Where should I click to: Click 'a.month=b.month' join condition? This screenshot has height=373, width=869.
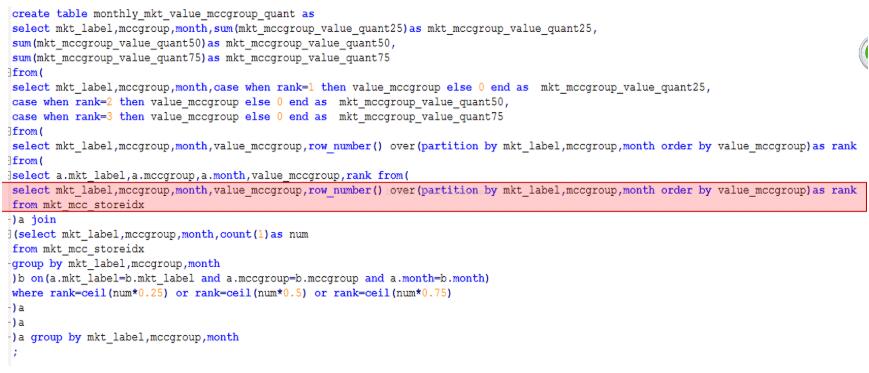click(x=436, y=278)
